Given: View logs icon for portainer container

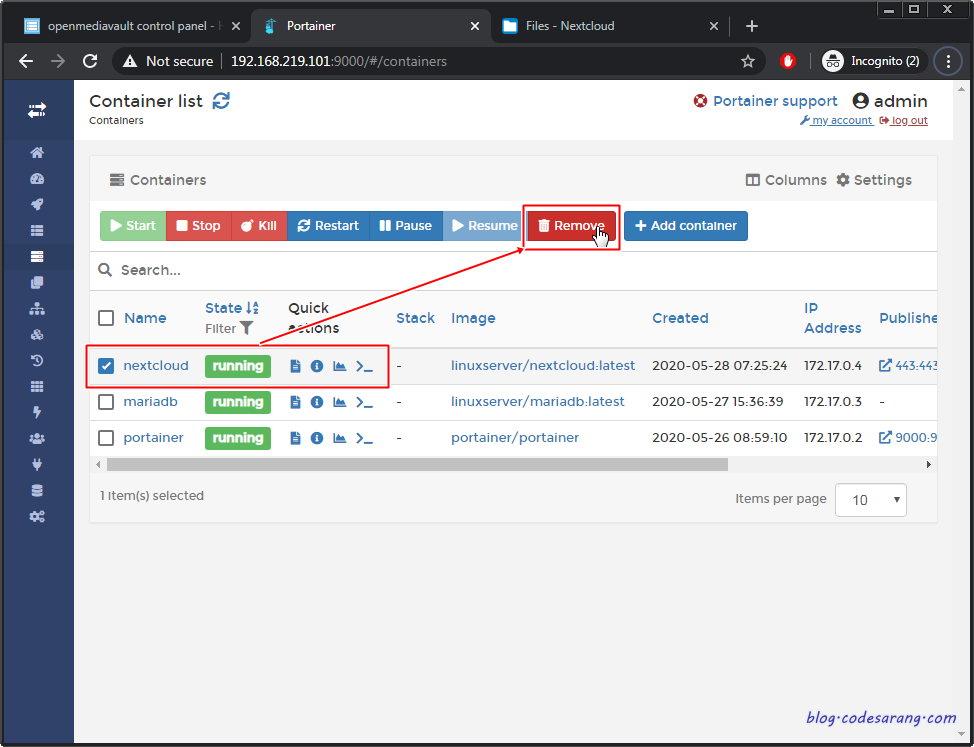Looking at the screenshot, I should (x=296, y=438).
